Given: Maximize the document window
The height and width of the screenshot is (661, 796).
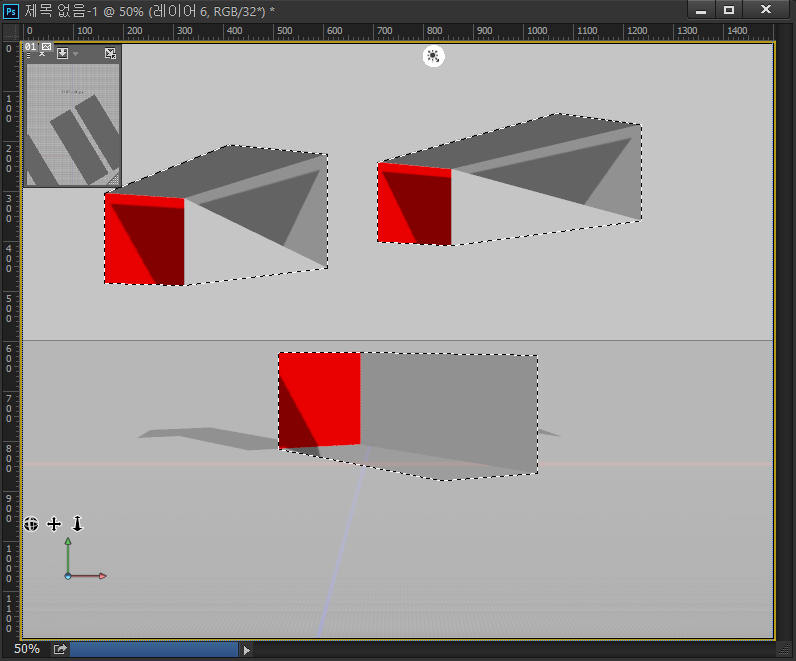Looking at the screenshot, I should click(729, 10).
